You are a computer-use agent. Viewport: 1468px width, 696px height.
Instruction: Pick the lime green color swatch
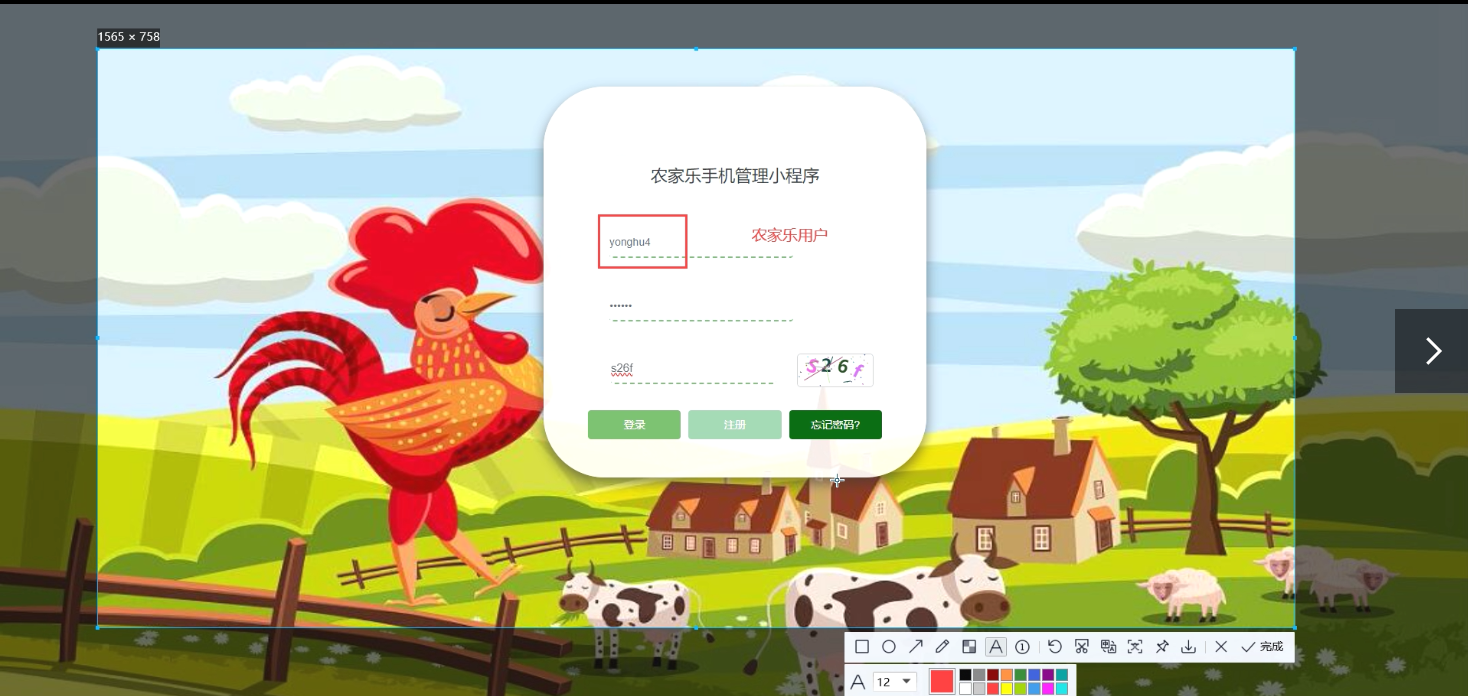click(x=1020, y=688)
